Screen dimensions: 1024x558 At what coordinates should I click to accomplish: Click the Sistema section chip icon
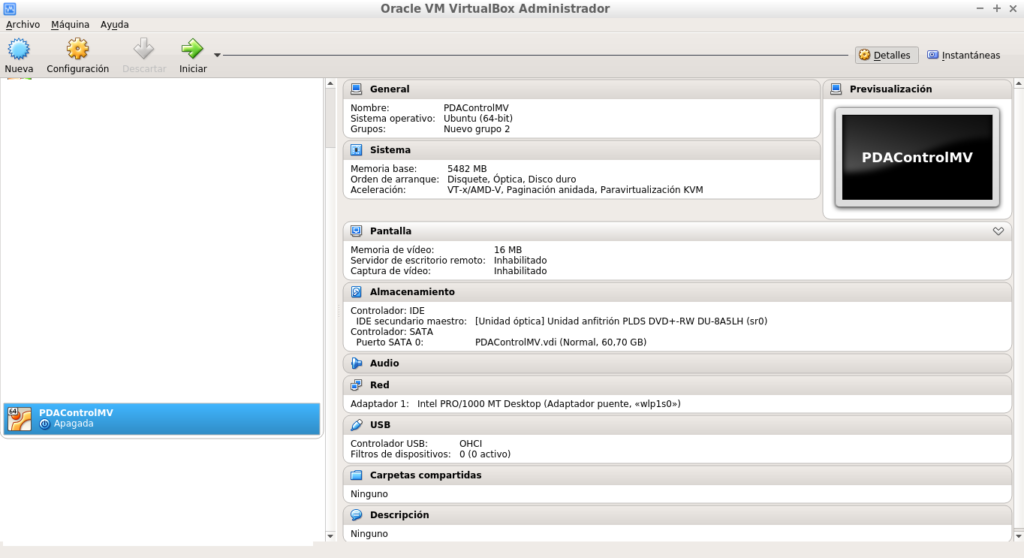(x=356, y=150)
